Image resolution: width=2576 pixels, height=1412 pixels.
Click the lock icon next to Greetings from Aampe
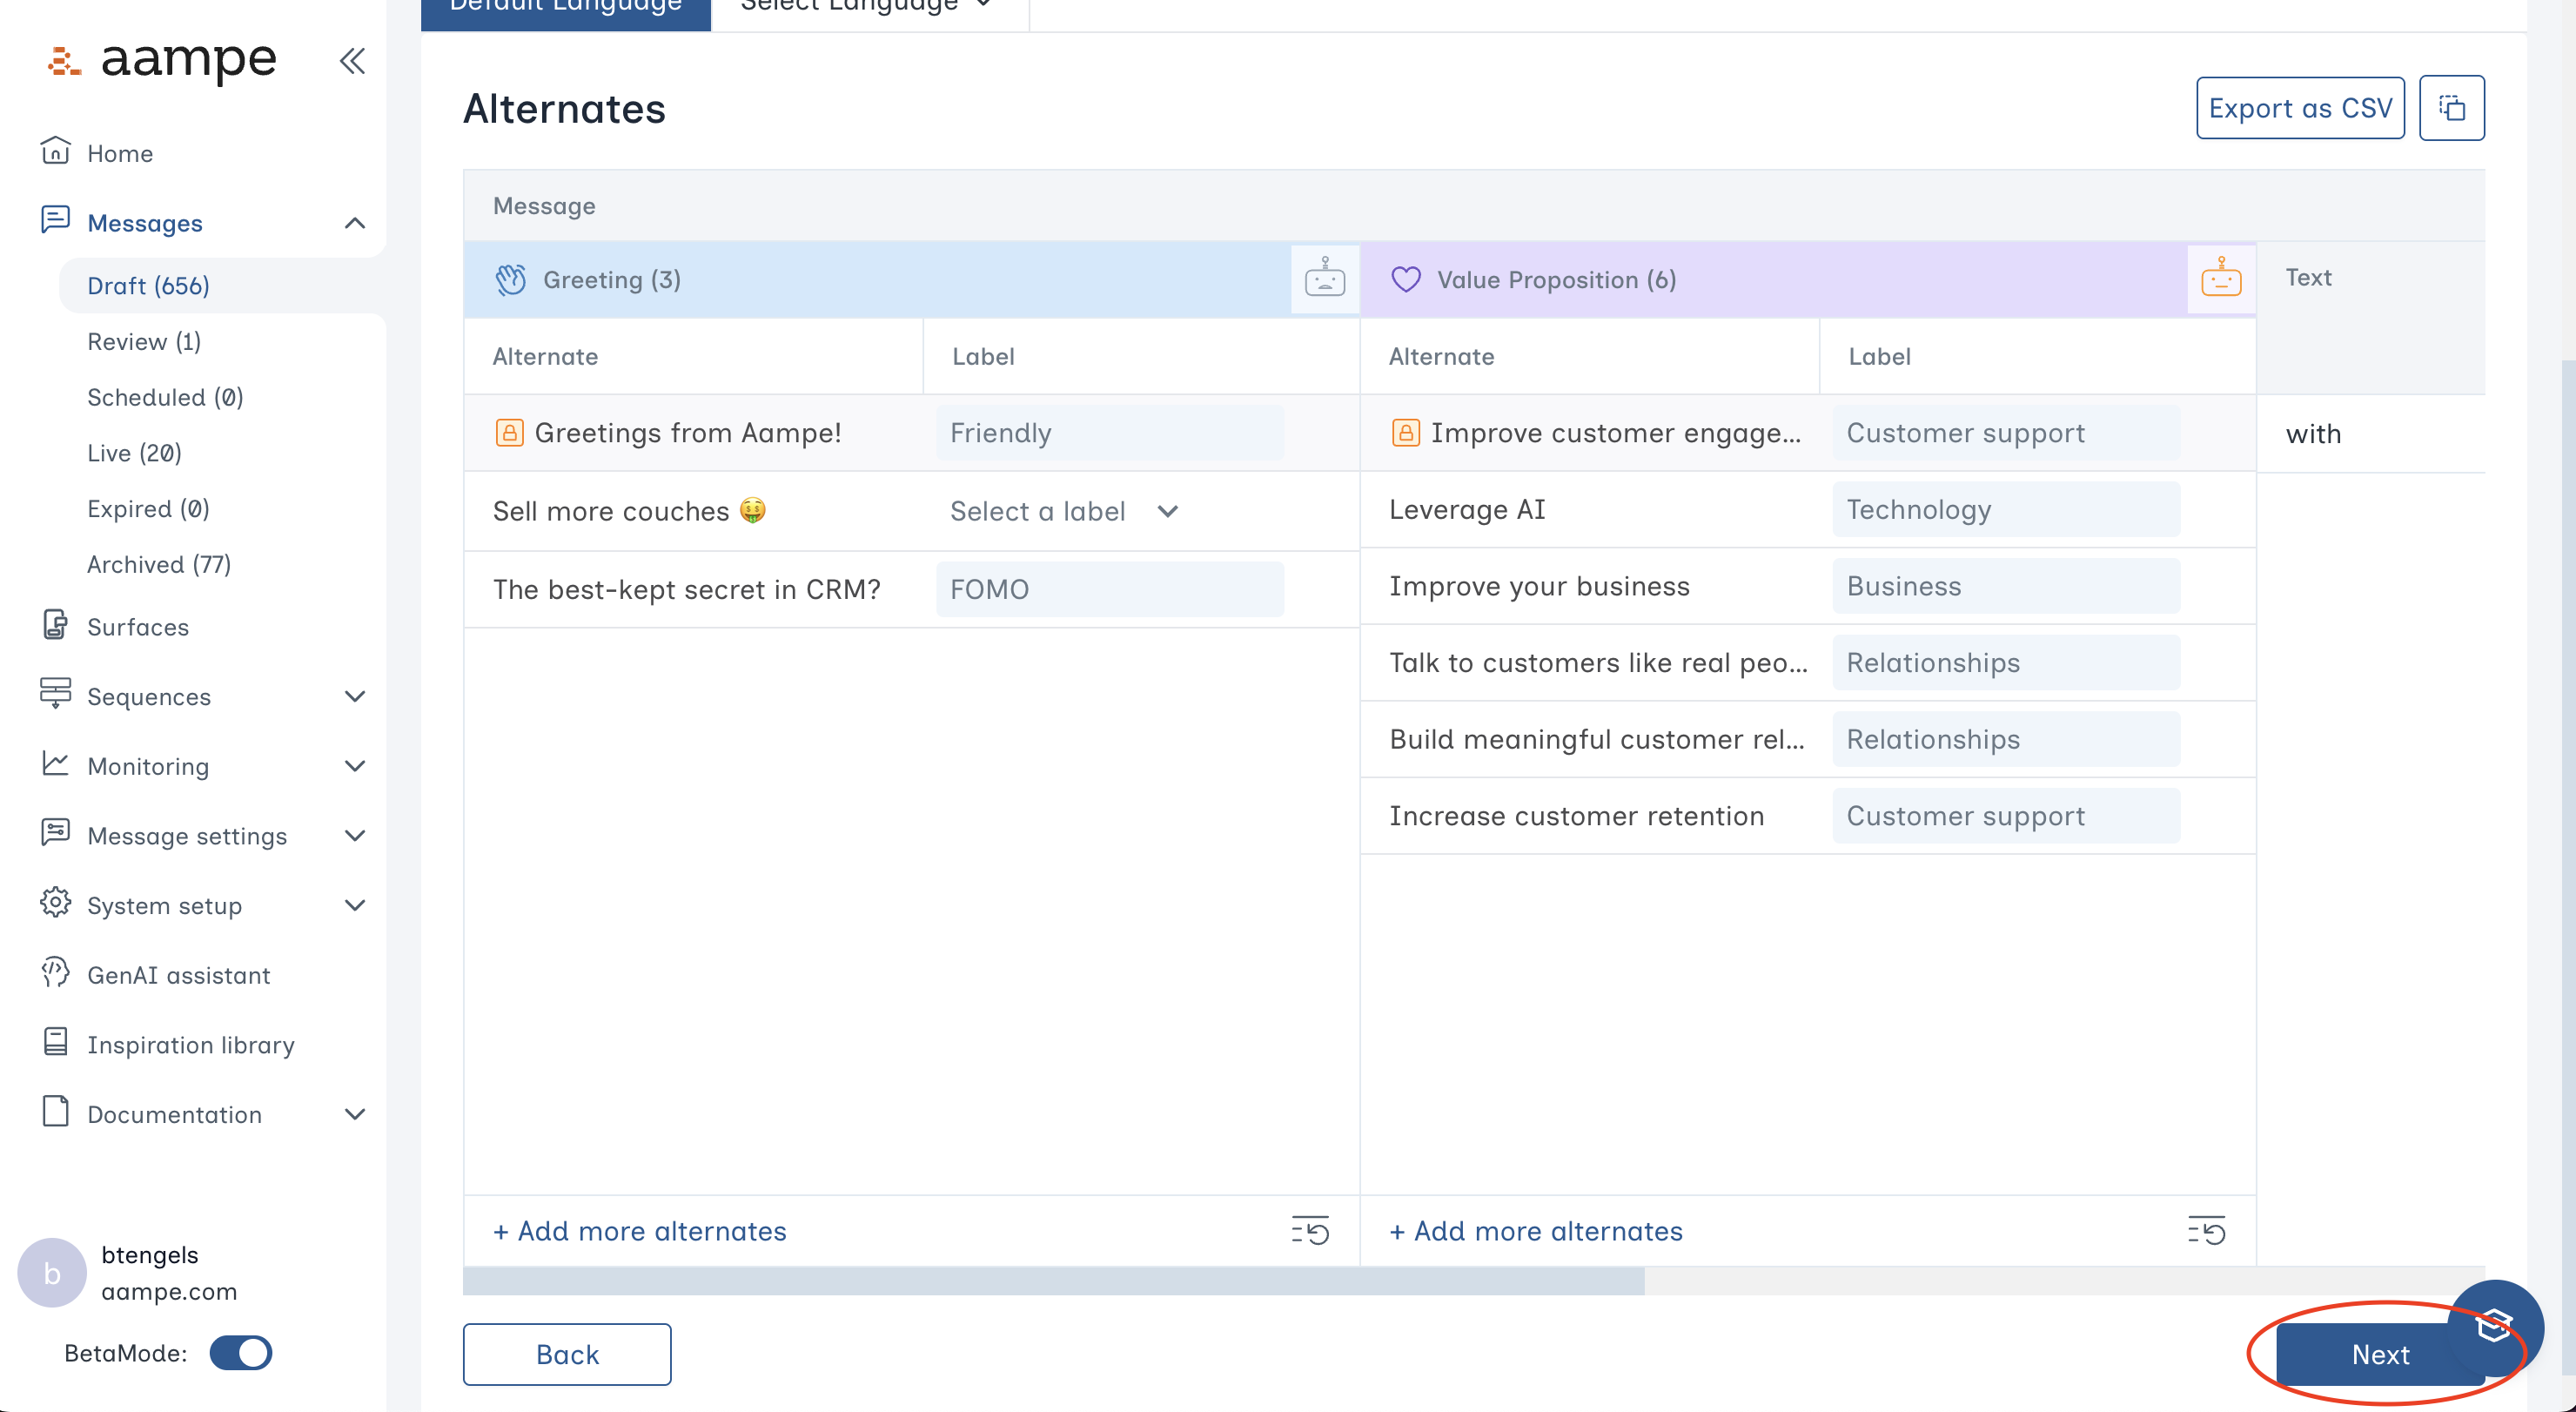pos(508,432)
